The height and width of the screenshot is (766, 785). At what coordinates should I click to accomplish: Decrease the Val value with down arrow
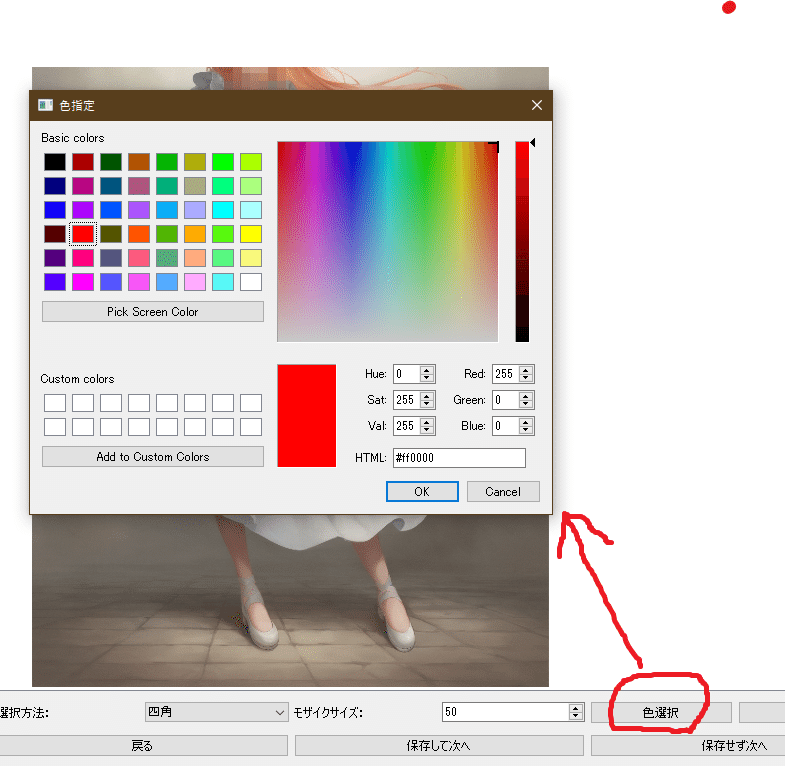tap(427, 430)
